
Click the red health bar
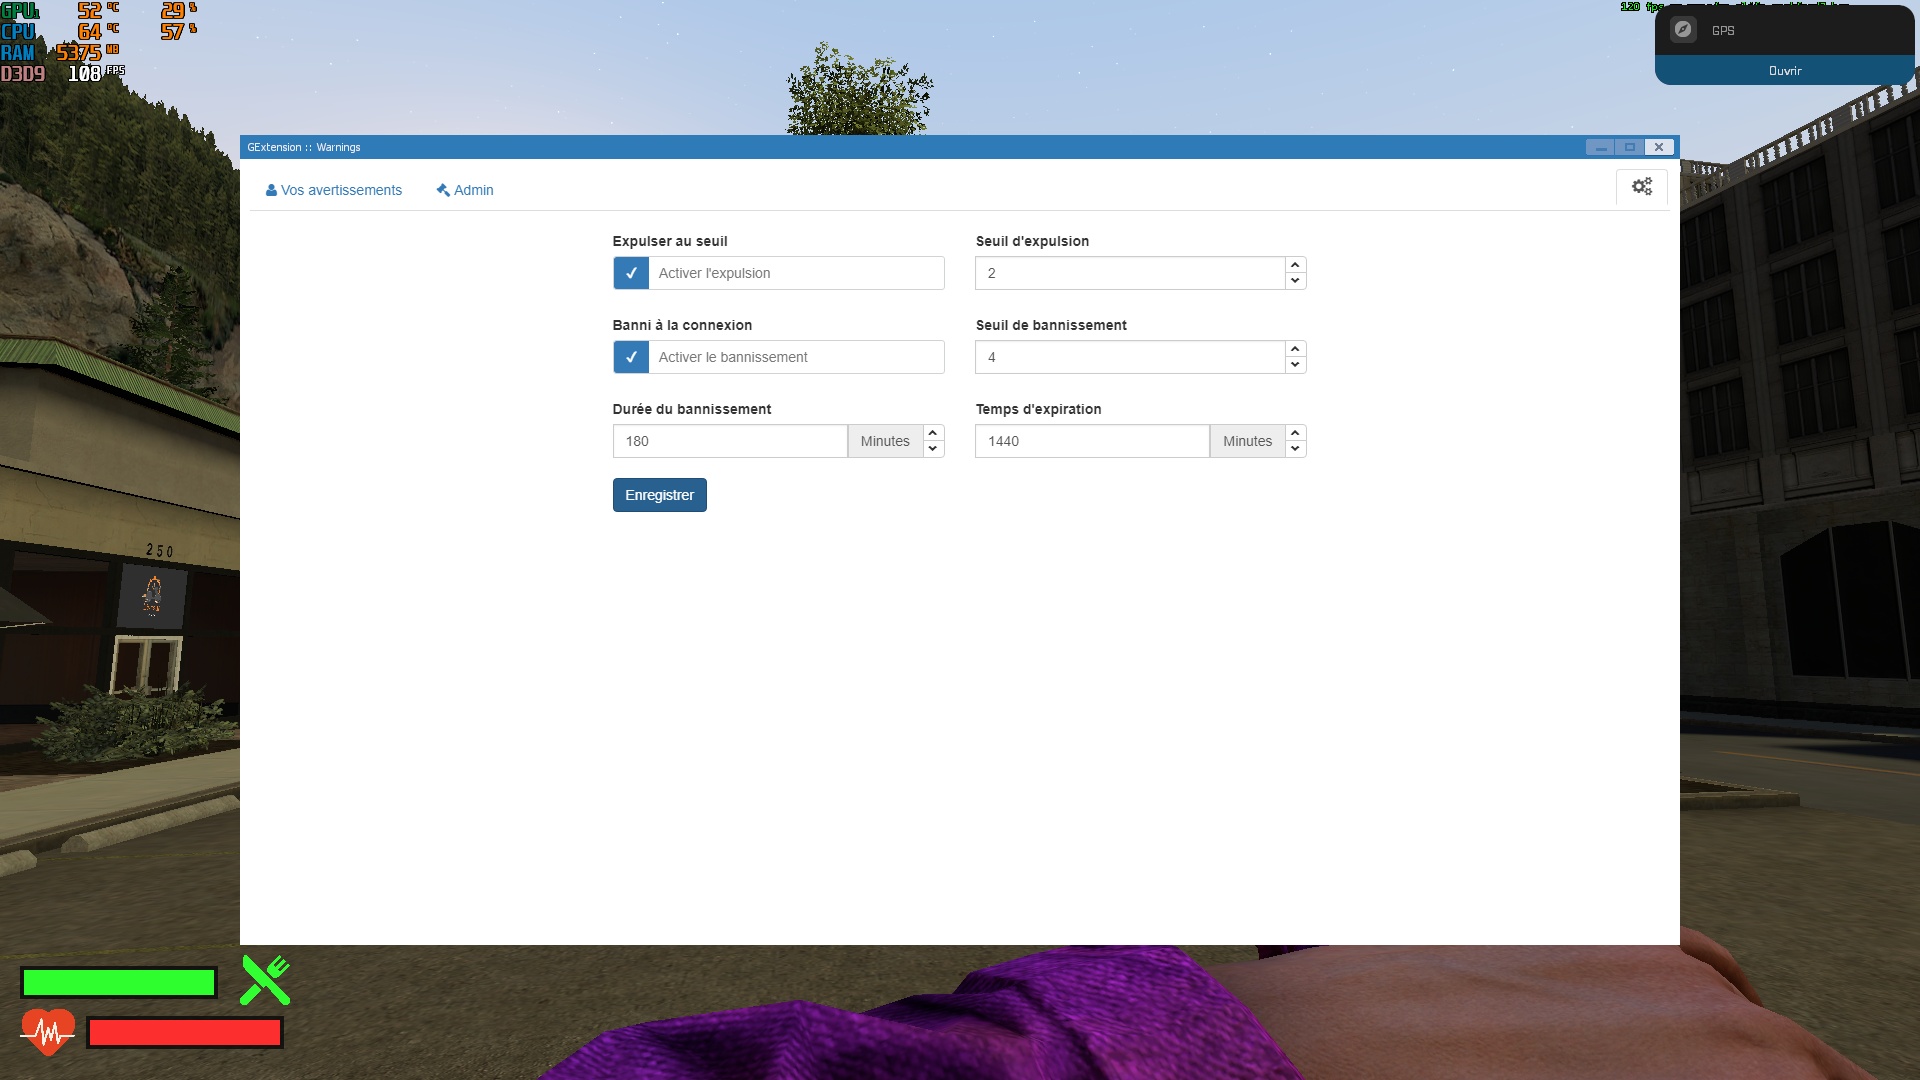pos(185,1033)
